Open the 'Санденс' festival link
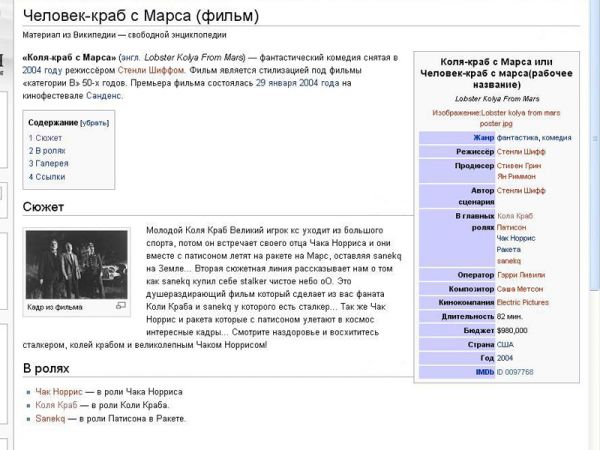600x450 pixels. click(x=104, y=96)
